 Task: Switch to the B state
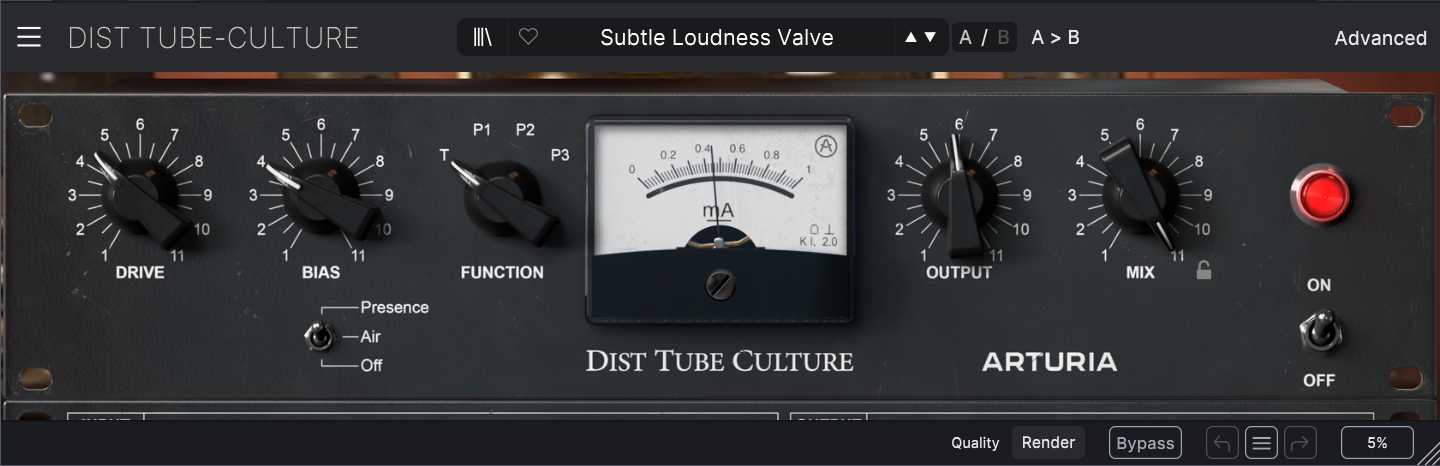(x=1003, y=38)
